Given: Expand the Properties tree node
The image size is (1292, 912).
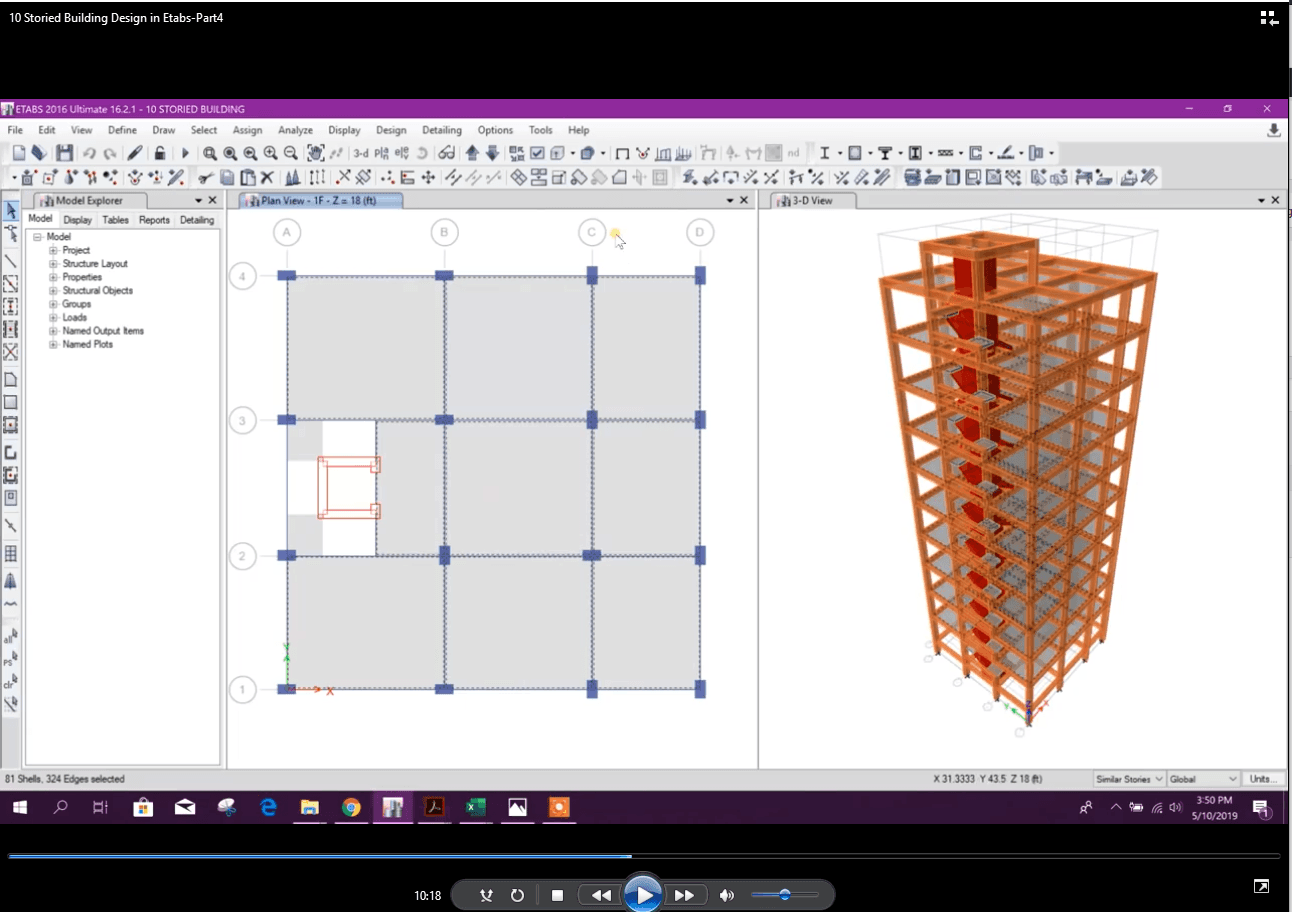Looking at the screenshot, I should [54, 277].
